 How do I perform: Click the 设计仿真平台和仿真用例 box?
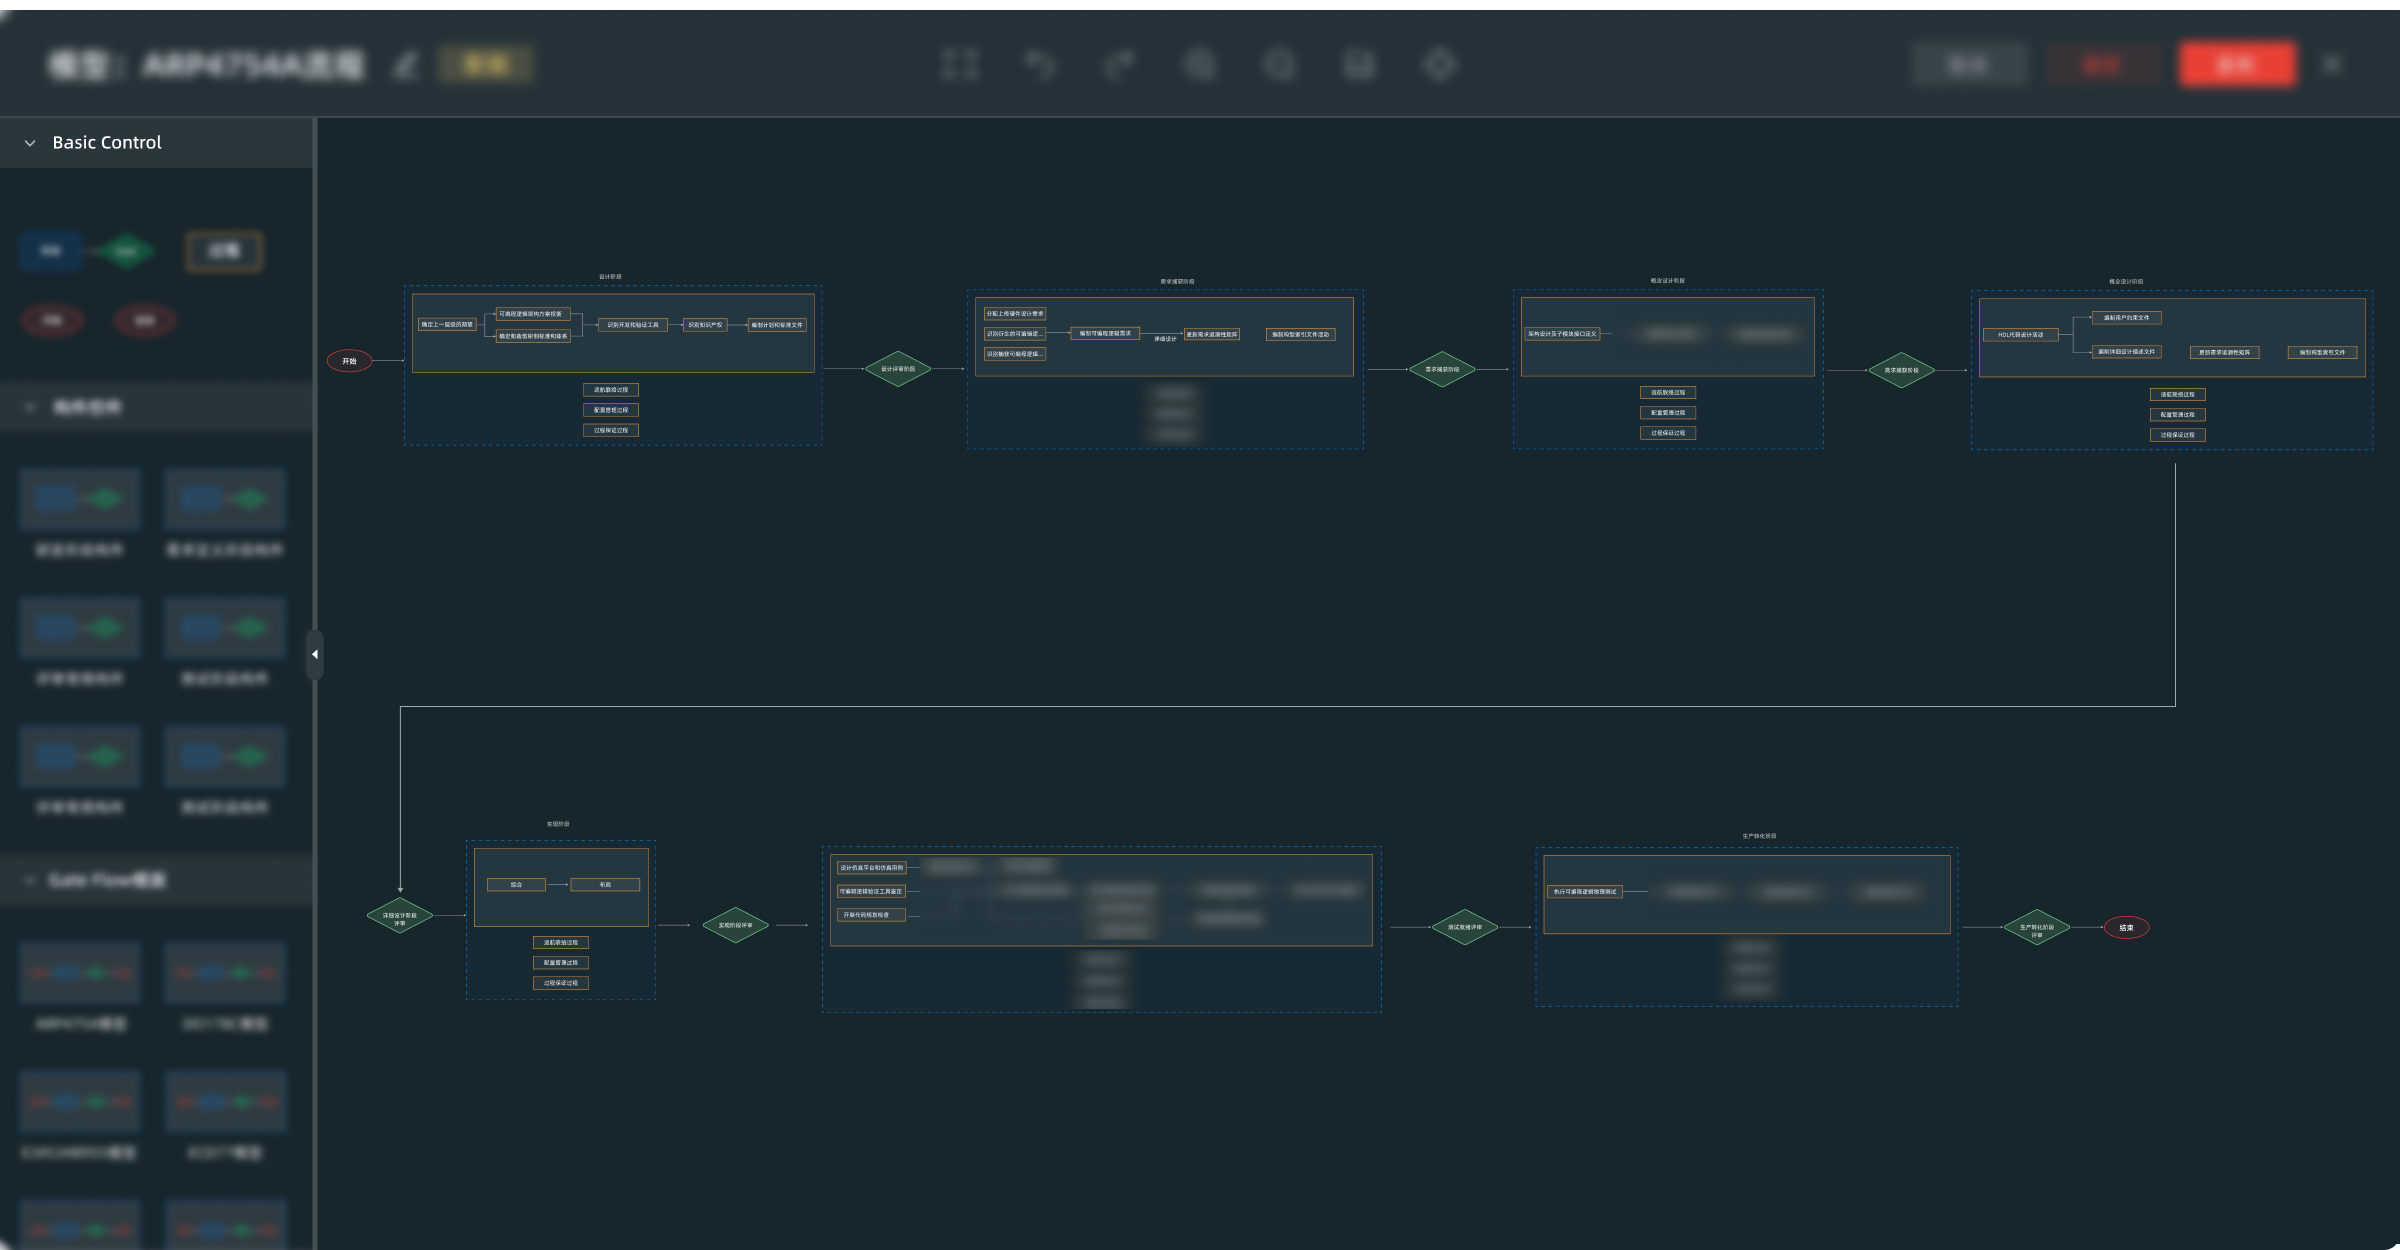(871, 868)
